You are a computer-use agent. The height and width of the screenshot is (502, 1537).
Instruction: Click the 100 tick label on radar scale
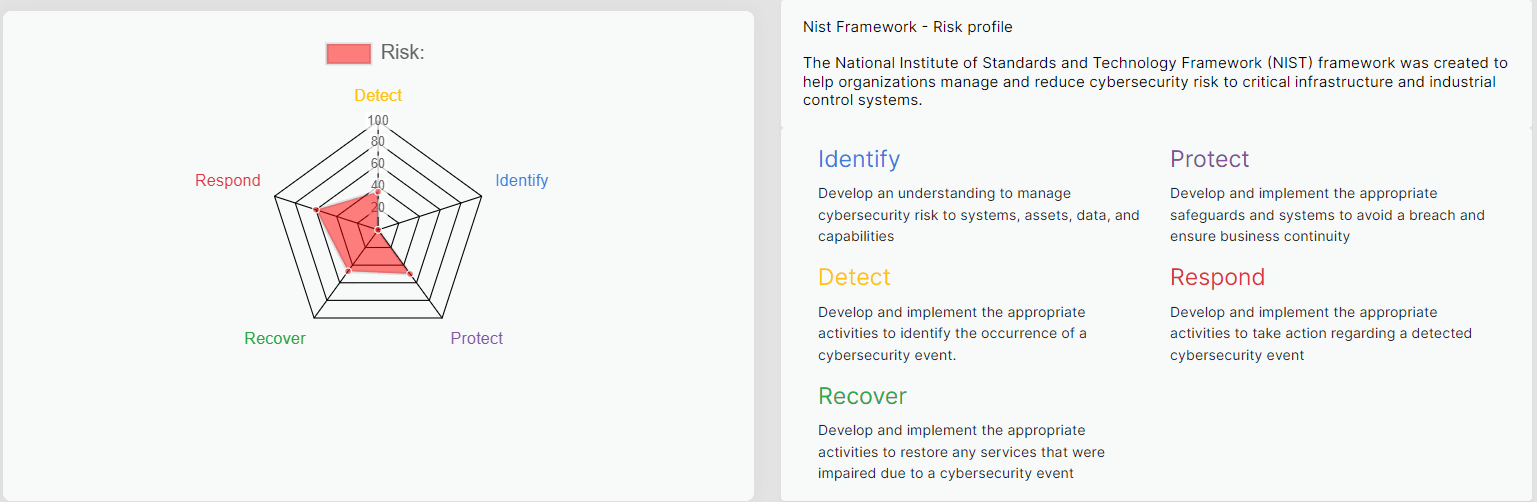tap(378, 121)
